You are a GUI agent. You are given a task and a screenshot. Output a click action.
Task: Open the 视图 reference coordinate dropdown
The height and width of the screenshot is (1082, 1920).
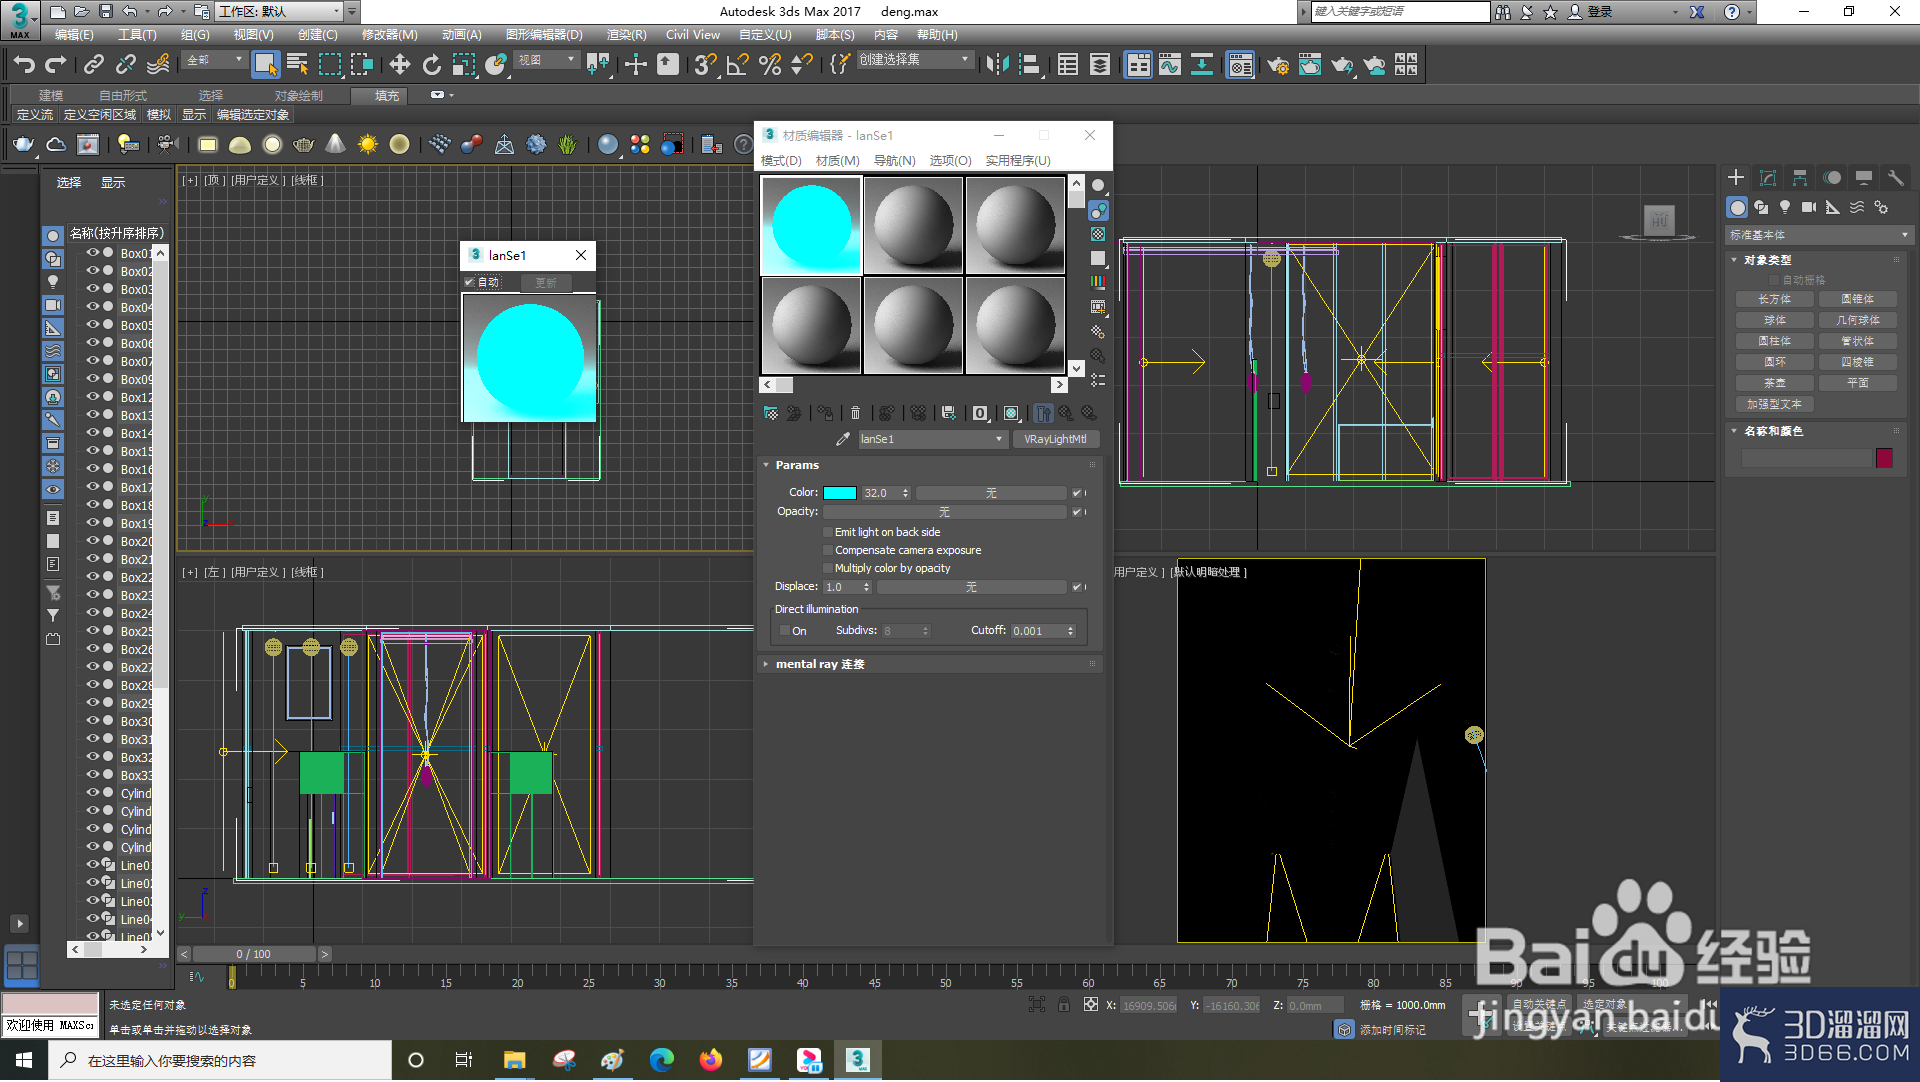pyautogui.click(x=546, y=60)
